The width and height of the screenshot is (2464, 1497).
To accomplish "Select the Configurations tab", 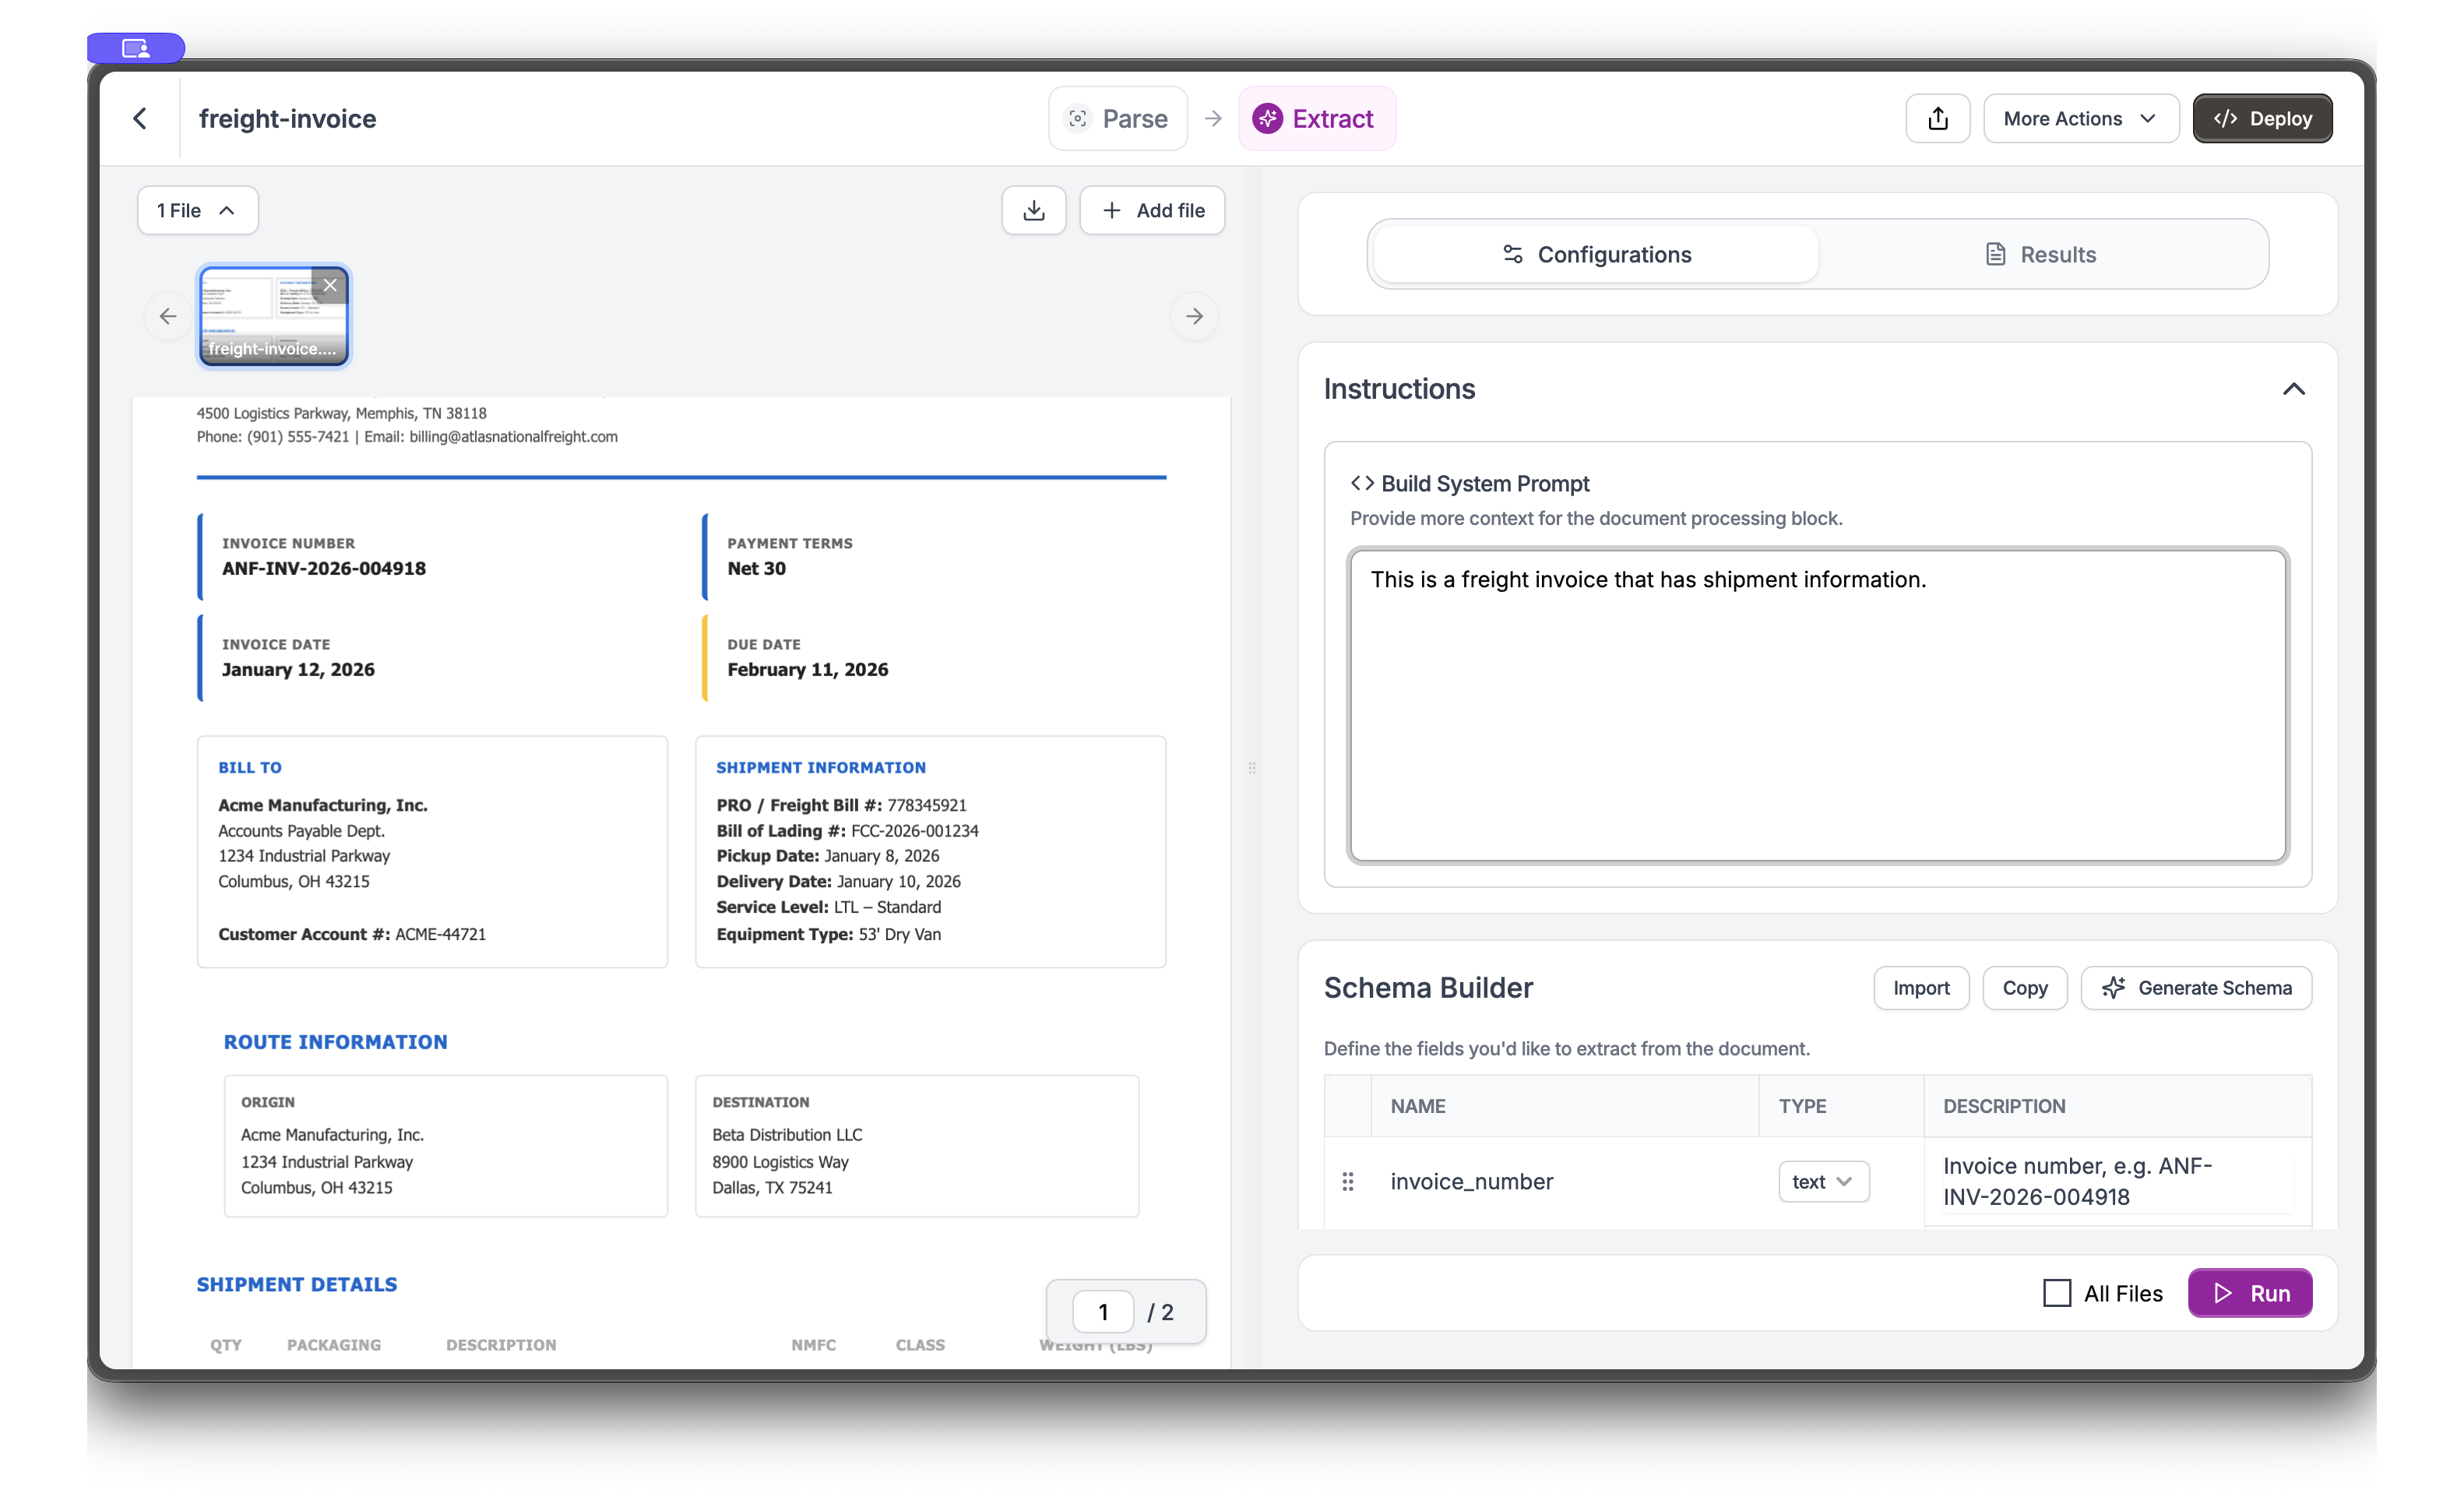I will coord(1594,254).
